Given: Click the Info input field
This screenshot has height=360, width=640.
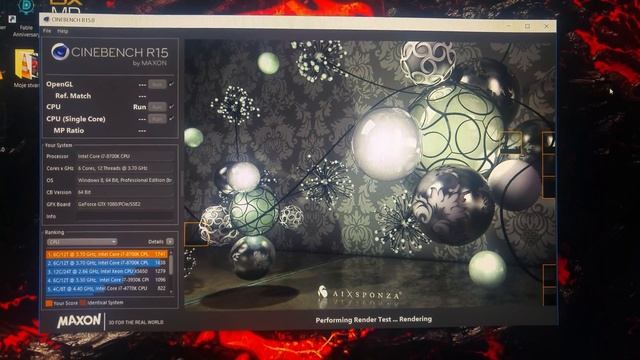Looking at the screenshot, I should click(125, 216).
